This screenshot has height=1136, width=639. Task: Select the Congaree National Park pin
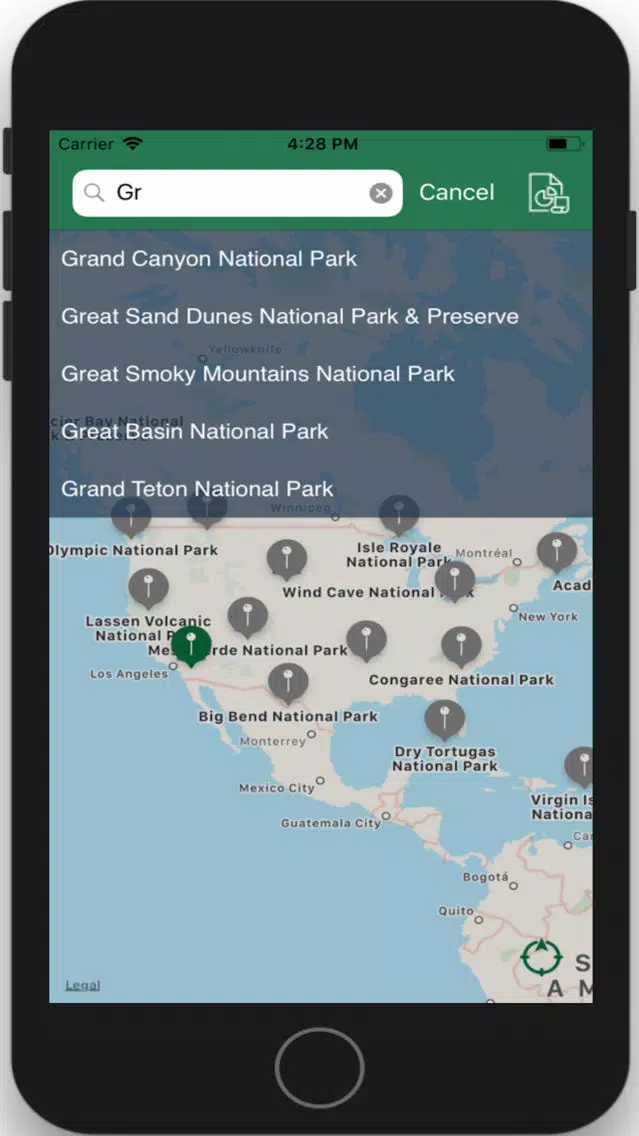point(462,646)
